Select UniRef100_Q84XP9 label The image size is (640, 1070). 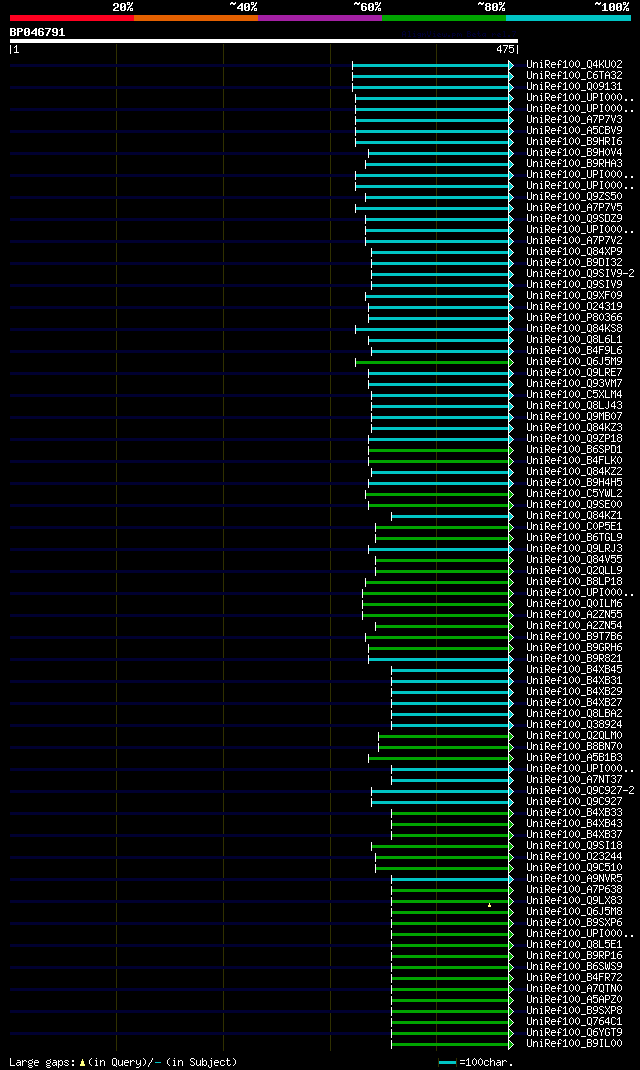pyautogui.click(x=574, y=252)
